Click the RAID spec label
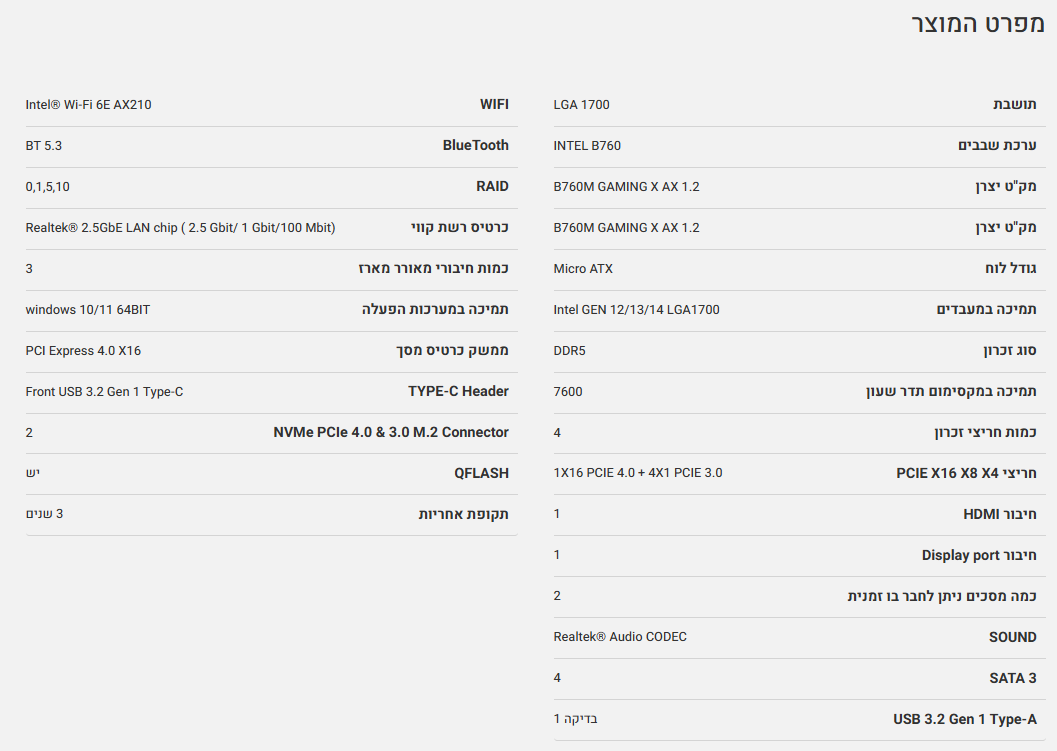The width and height of the screenshot is (1057, 751). [492, 186]
